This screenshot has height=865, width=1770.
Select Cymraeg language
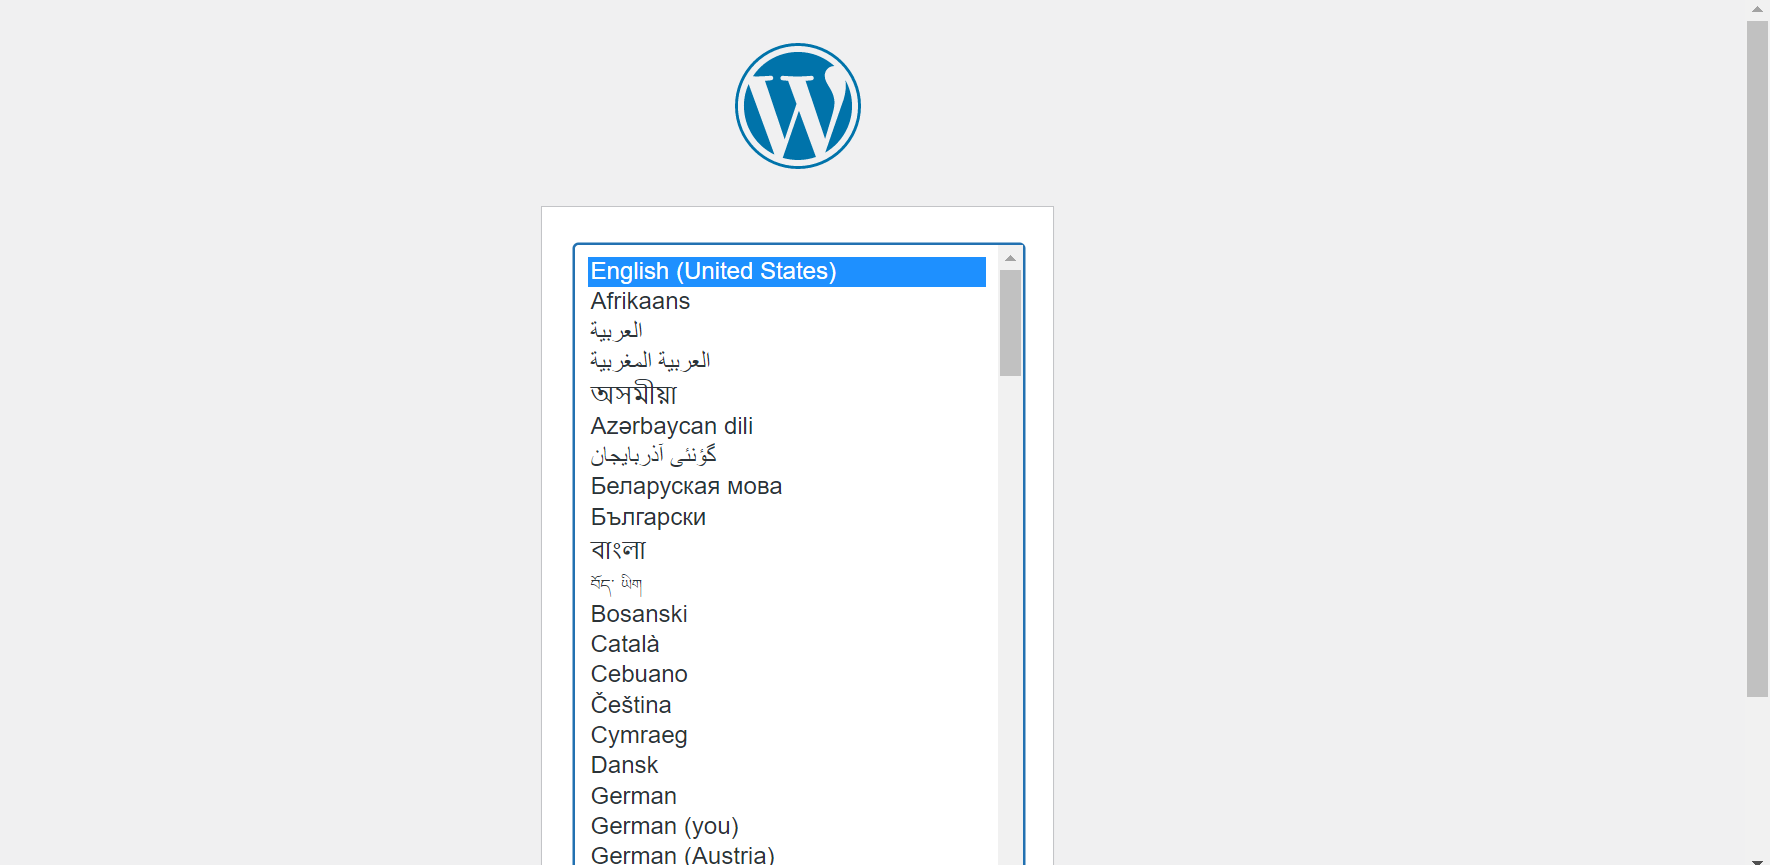coord(787,735)
